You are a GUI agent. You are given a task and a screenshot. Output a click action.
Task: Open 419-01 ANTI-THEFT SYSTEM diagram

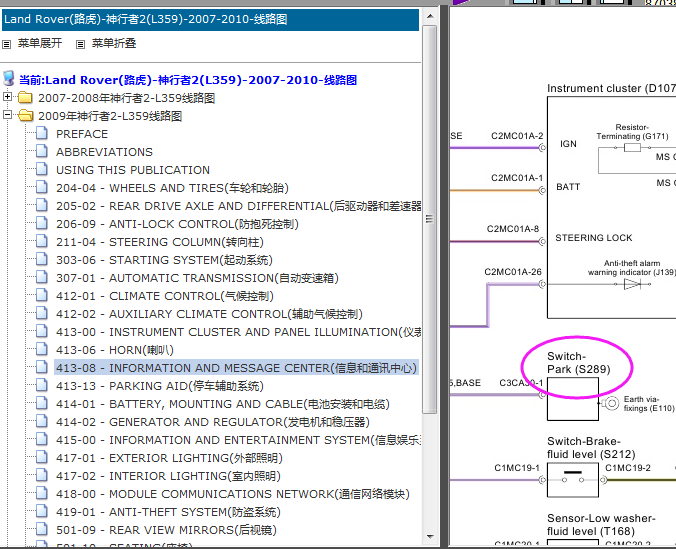coord(168,512)
